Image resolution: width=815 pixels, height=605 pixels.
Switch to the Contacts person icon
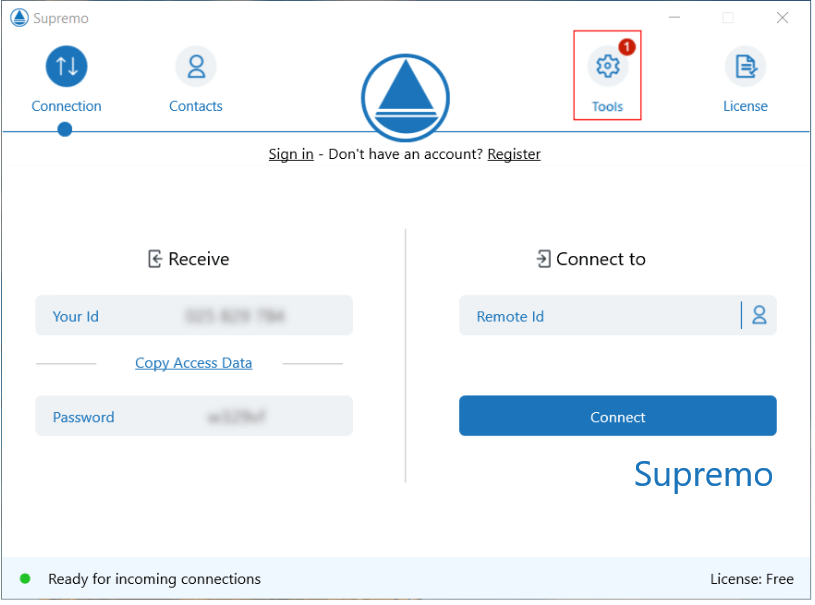coord(196,67)
